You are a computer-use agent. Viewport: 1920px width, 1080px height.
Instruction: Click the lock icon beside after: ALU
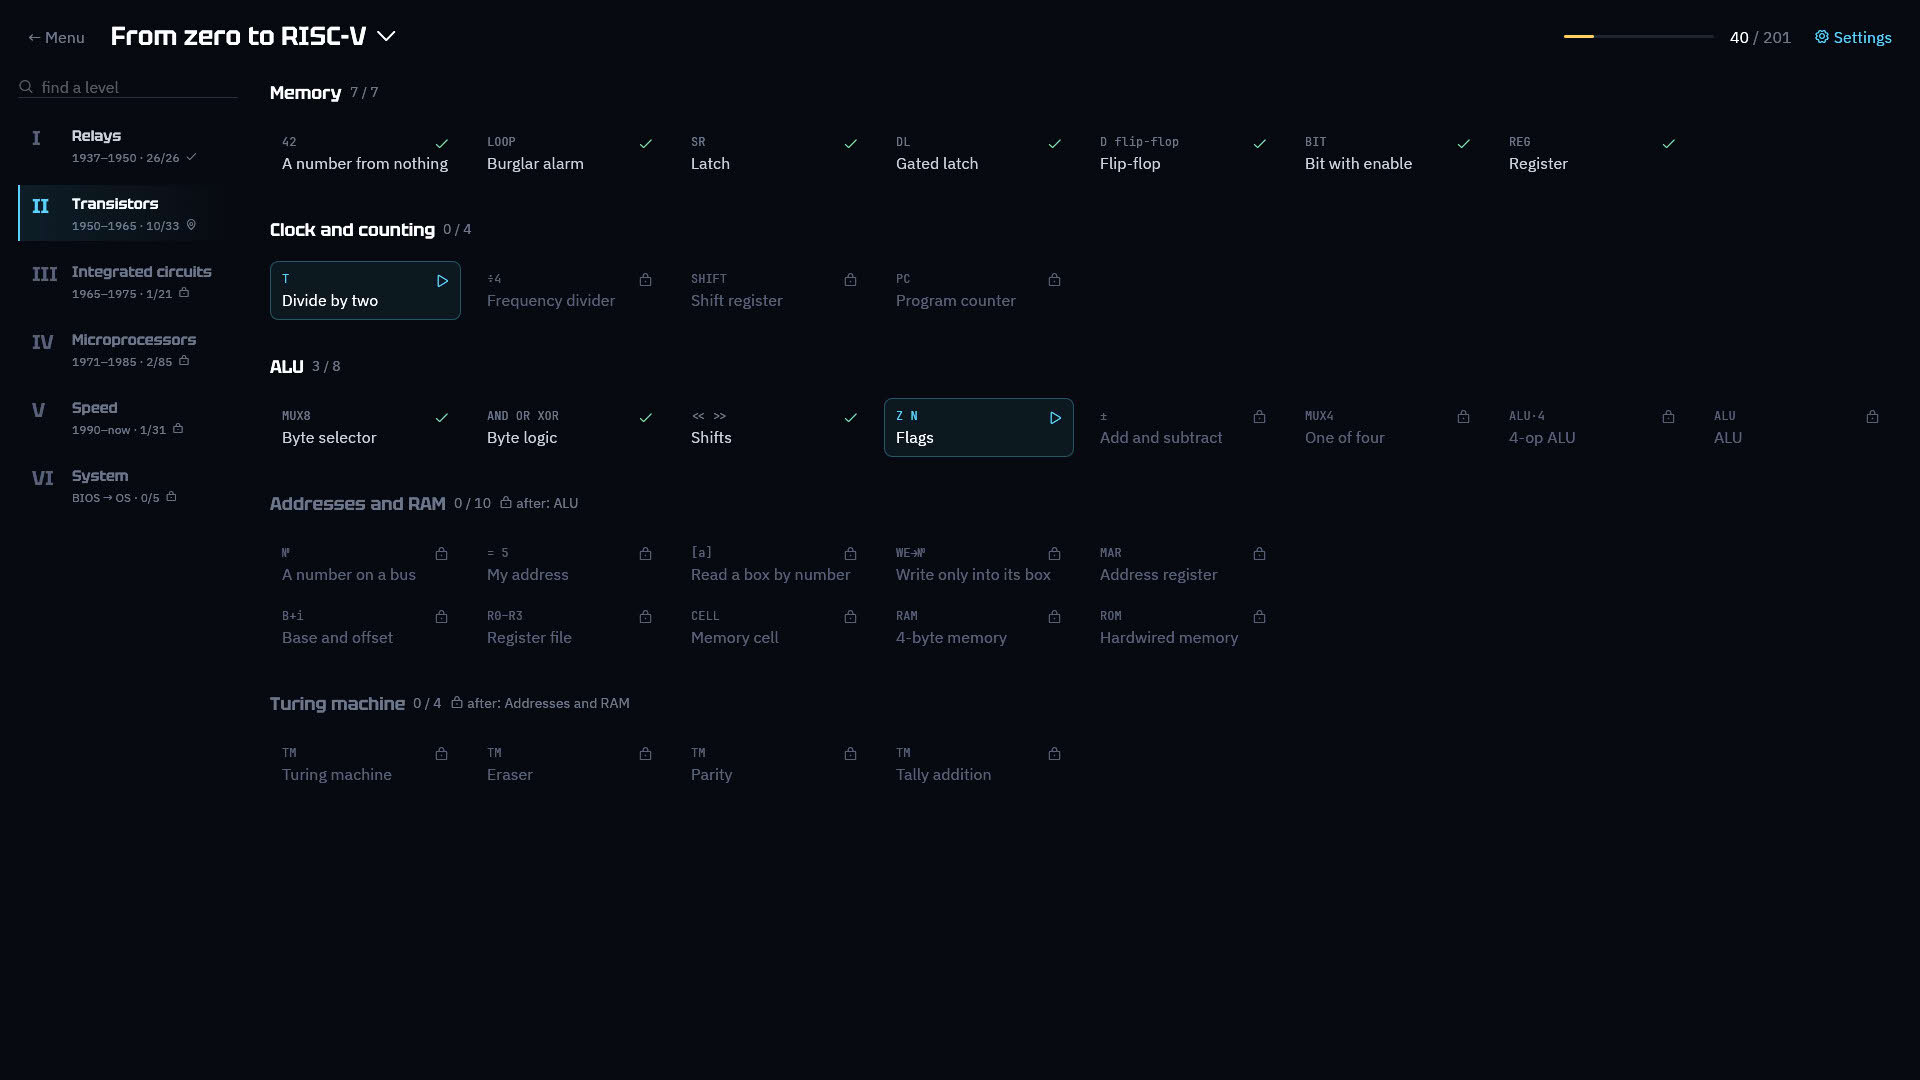506,503
